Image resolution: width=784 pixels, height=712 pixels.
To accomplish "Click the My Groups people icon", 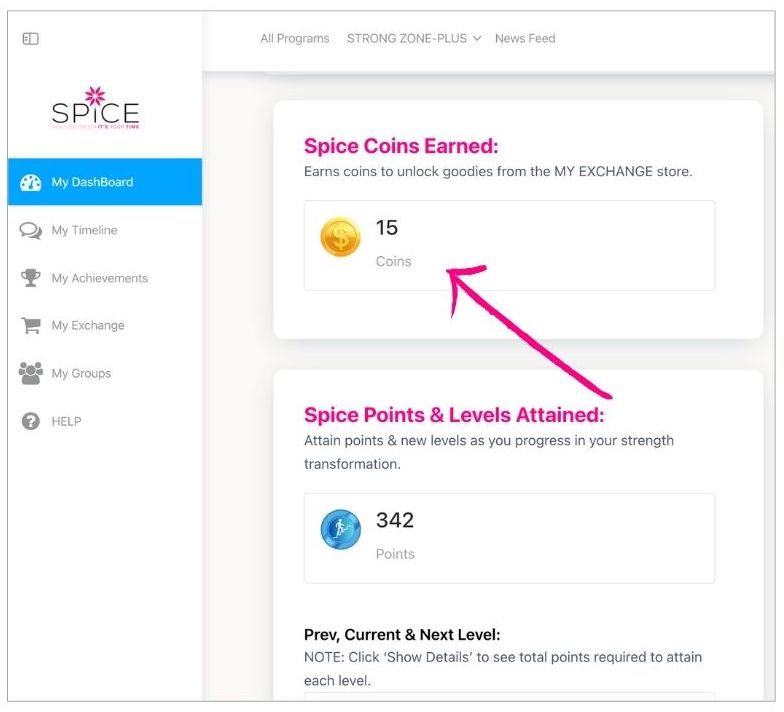I will pyautogui.click(x=31, y=374).
